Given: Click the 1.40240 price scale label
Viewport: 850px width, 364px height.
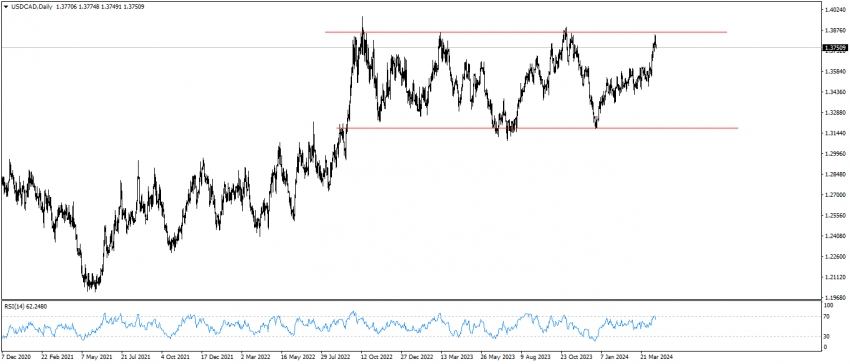Looking at the screenshot, I should click(834, 10).
